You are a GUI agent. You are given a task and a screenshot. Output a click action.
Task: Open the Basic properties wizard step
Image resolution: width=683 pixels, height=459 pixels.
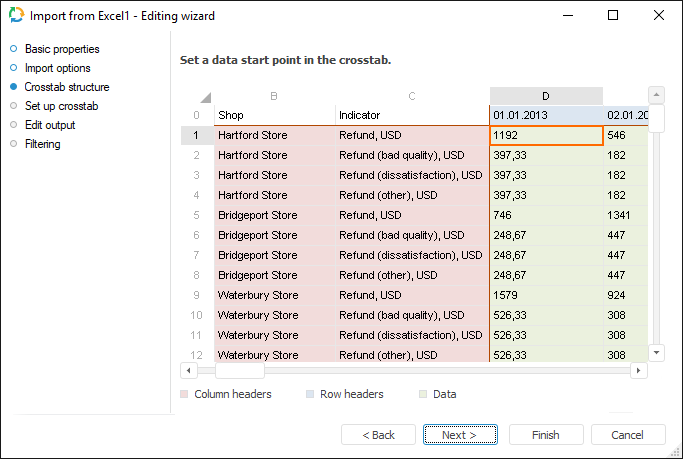61,49
